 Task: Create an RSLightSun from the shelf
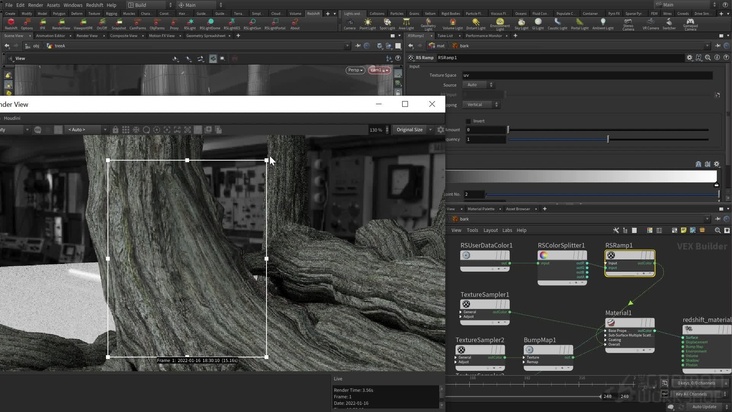pos(252,23)
